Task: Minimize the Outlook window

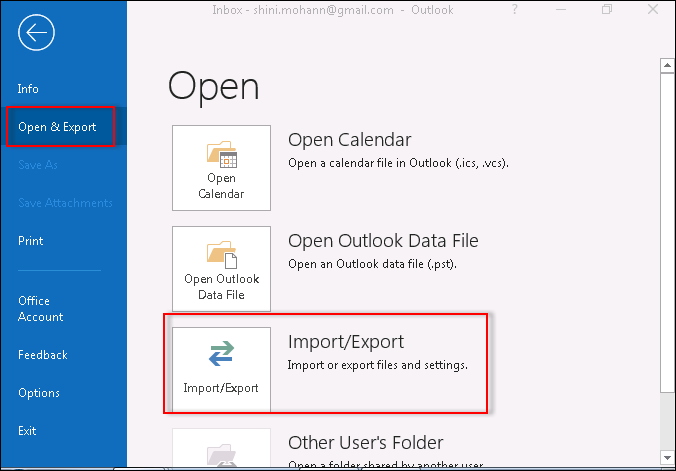Action: [561, 9]
